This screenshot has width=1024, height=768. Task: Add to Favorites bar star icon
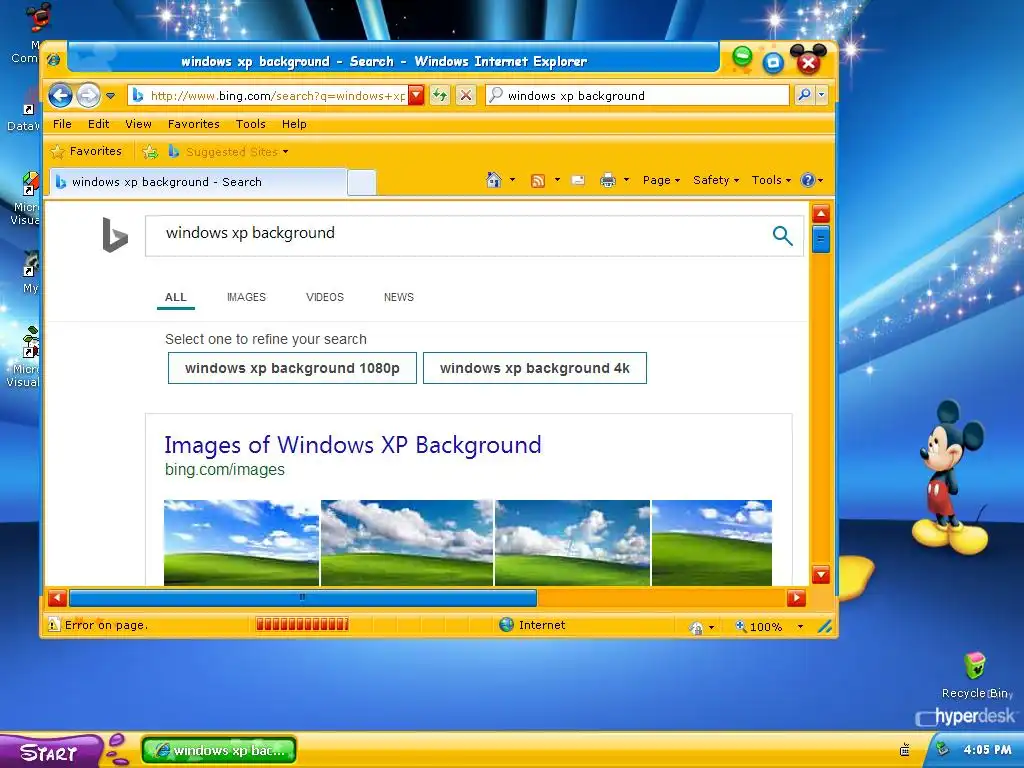point(150,152)
